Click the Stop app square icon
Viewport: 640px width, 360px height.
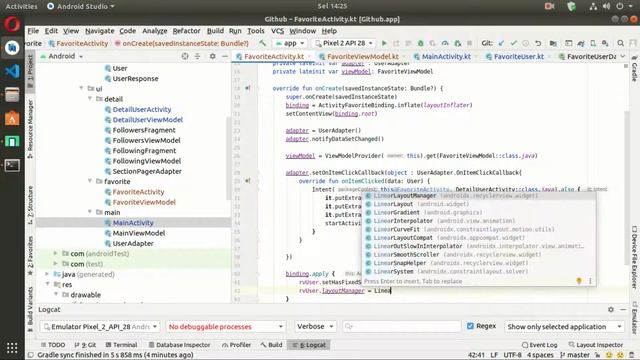469,43
